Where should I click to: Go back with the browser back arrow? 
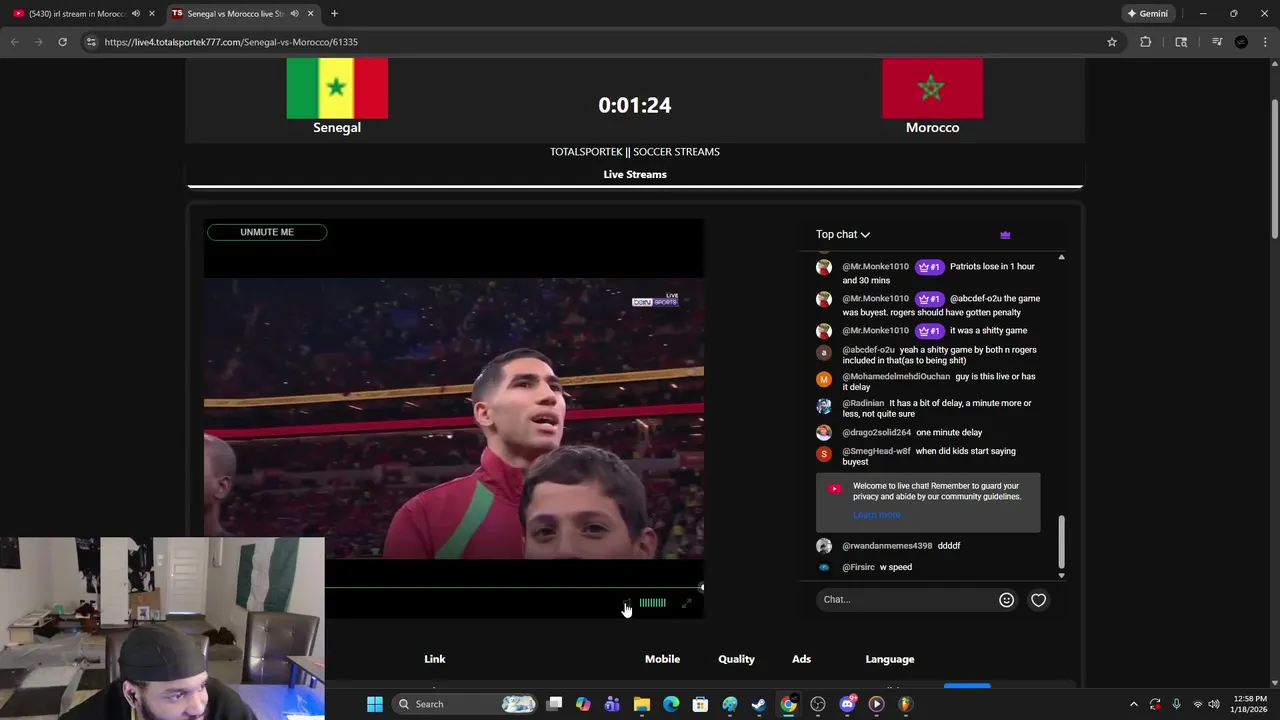click(14, 42)
